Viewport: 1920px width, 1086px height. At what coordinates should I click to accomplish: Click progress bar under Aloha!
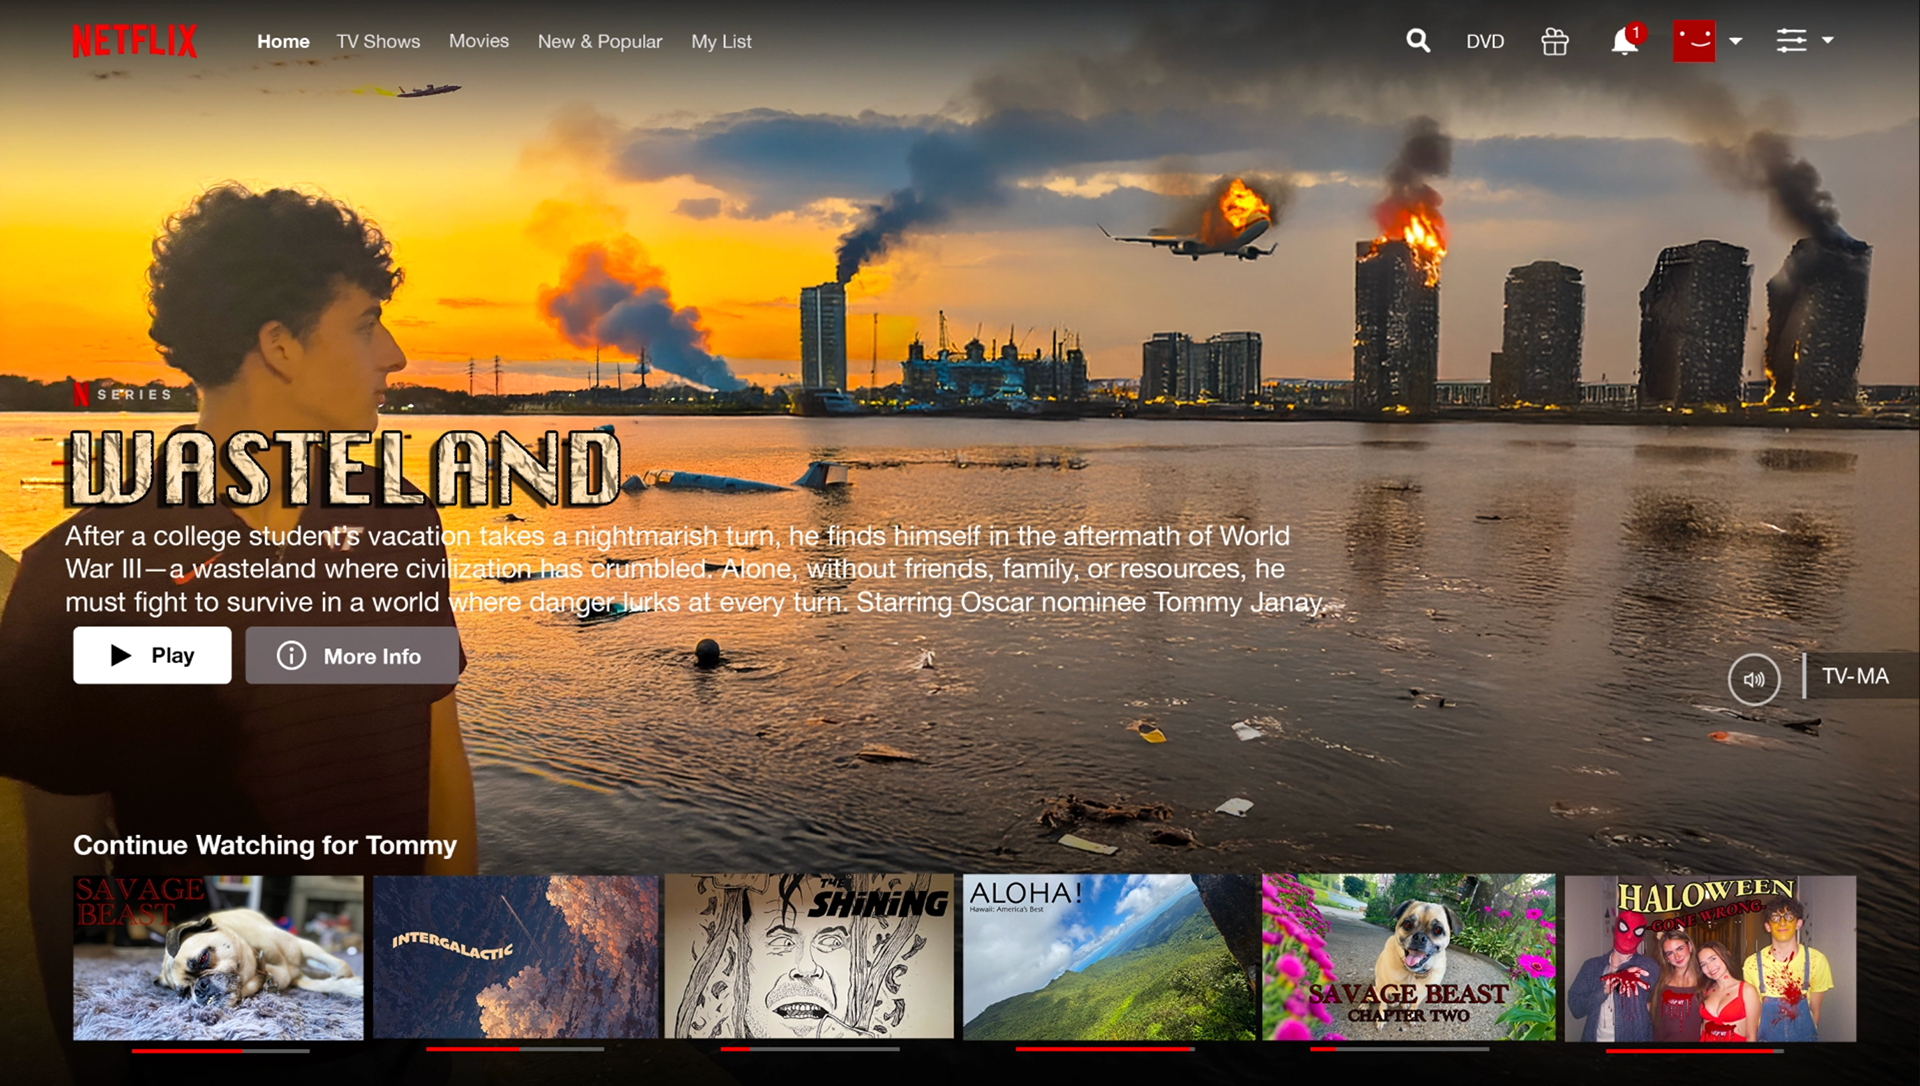click(1105, 1049)
